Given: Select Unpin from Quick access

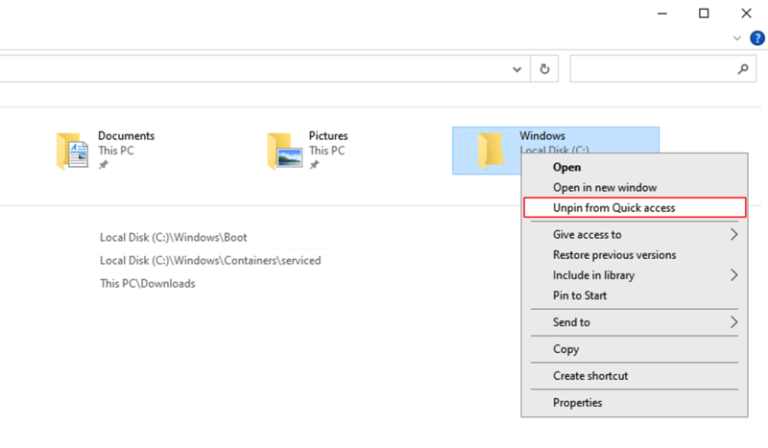Looking at the screenshot, I should [x=614, y=208].
